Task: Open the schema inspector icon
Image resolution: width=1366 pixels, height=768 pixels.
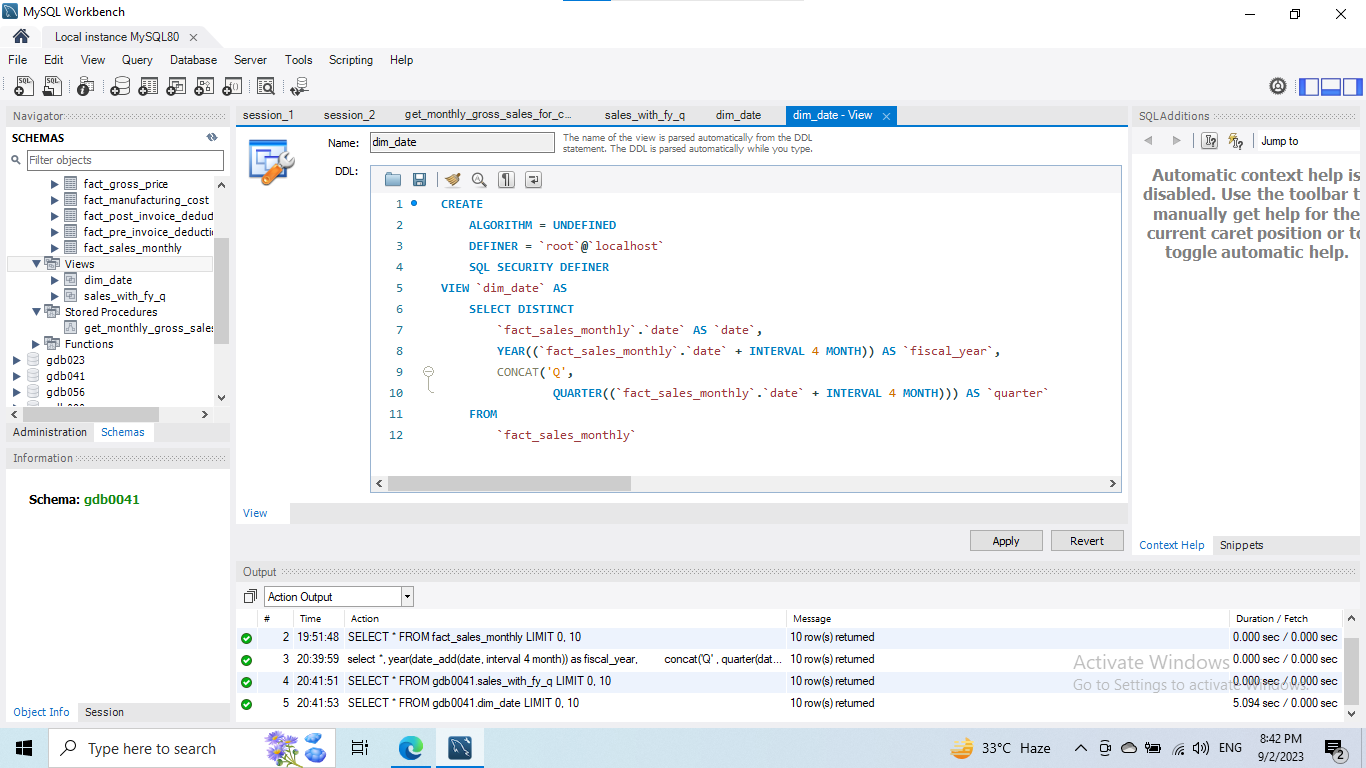Action: click(x=86, y=87)
